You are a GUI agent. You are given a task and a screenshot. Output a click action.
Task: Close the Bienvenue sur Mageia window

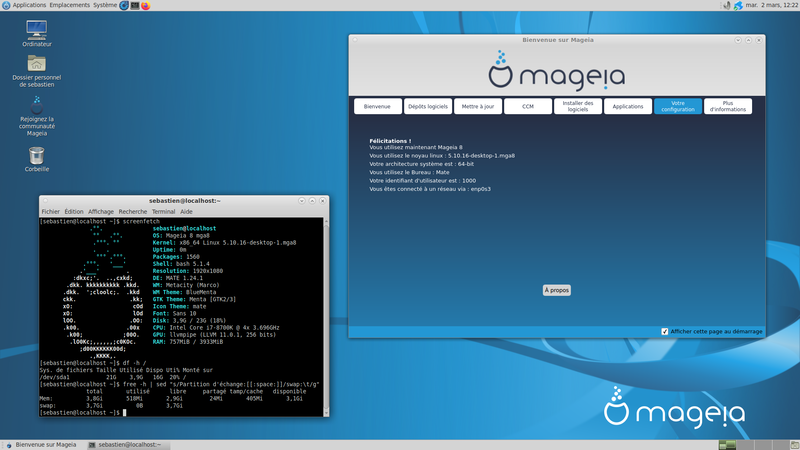[759, 40]
